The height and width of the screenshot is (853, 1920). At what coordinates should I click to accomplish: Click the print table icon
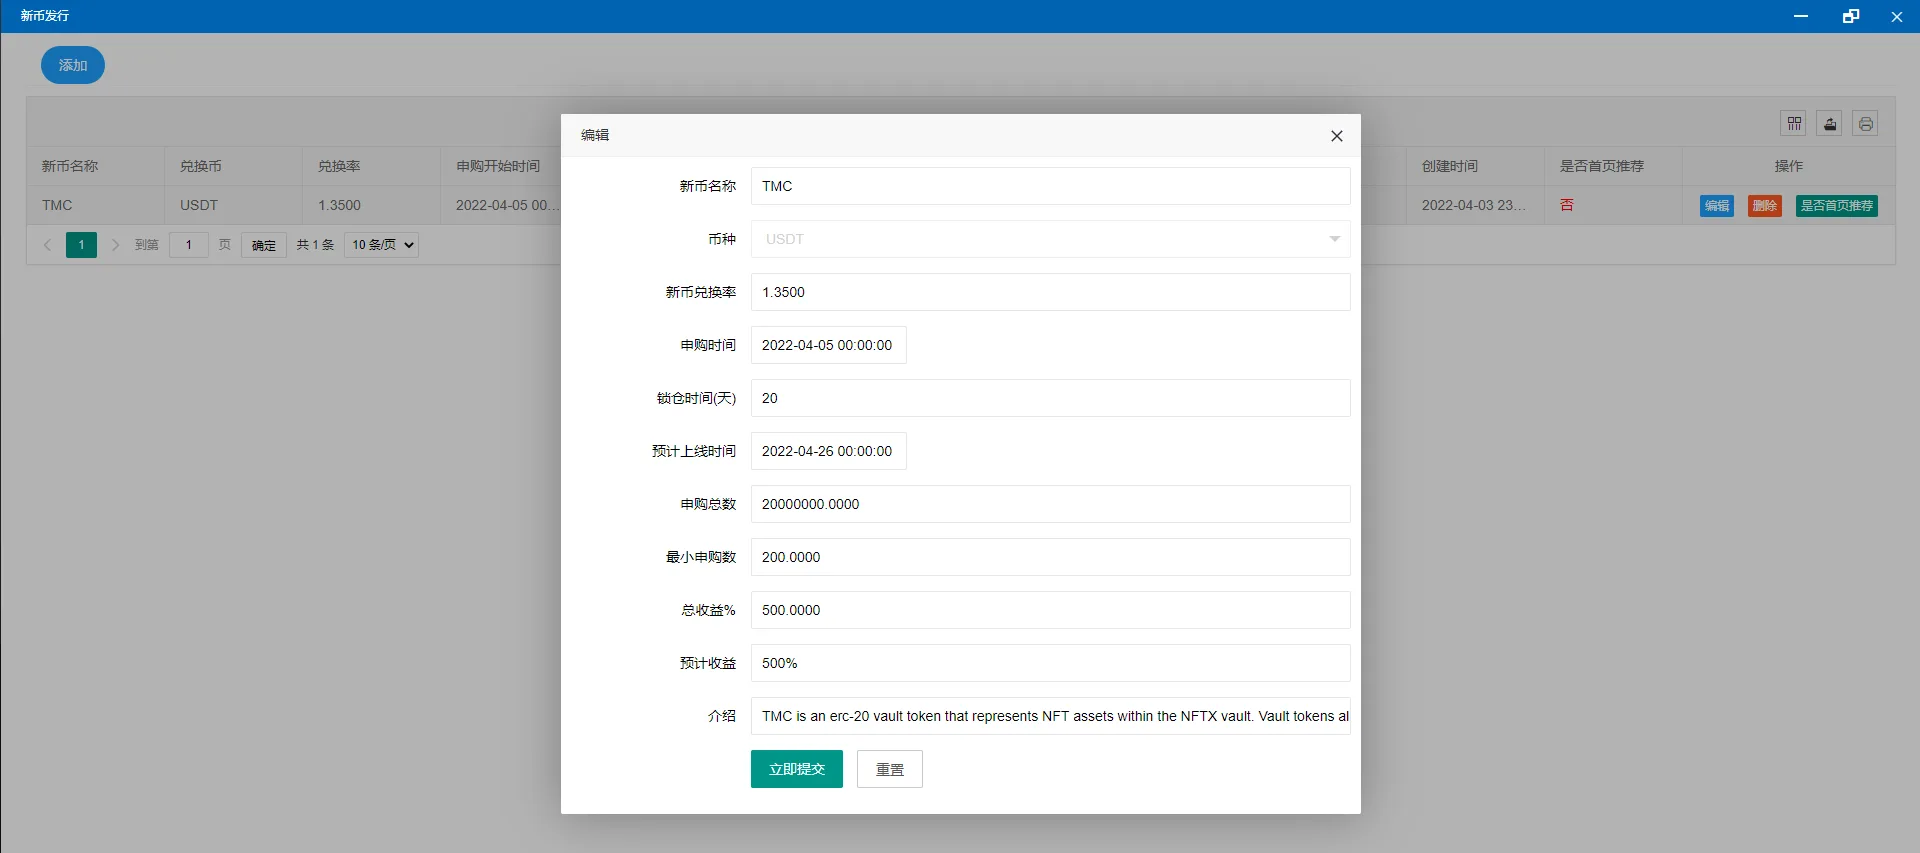(x=1865, y=123)
